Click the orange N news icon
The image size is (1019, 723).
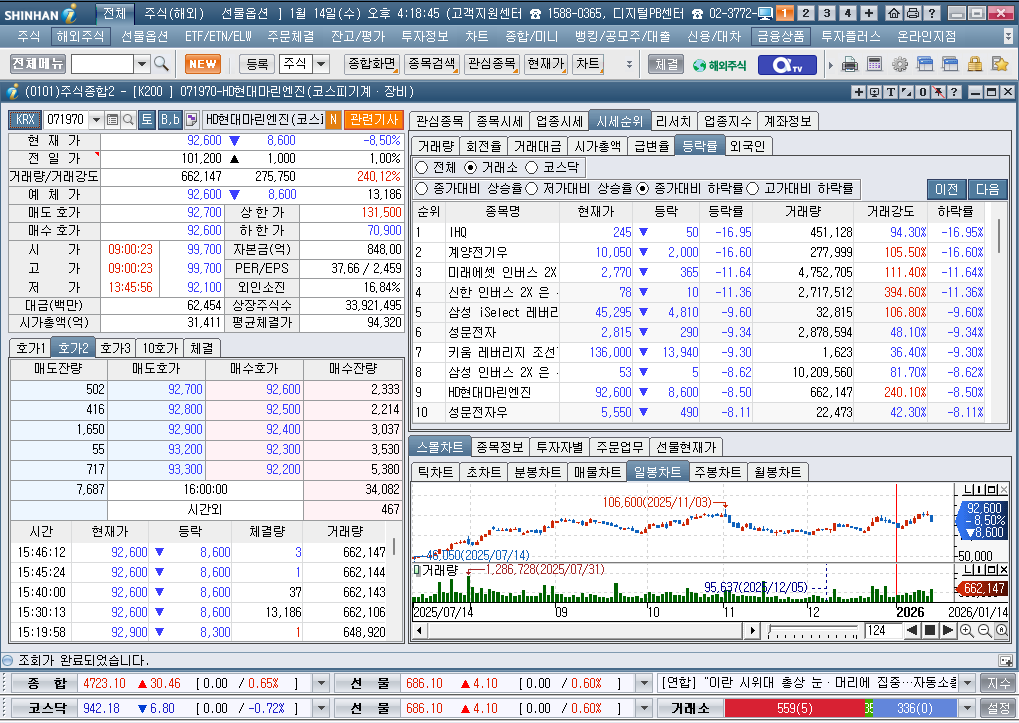click(333, 120)
